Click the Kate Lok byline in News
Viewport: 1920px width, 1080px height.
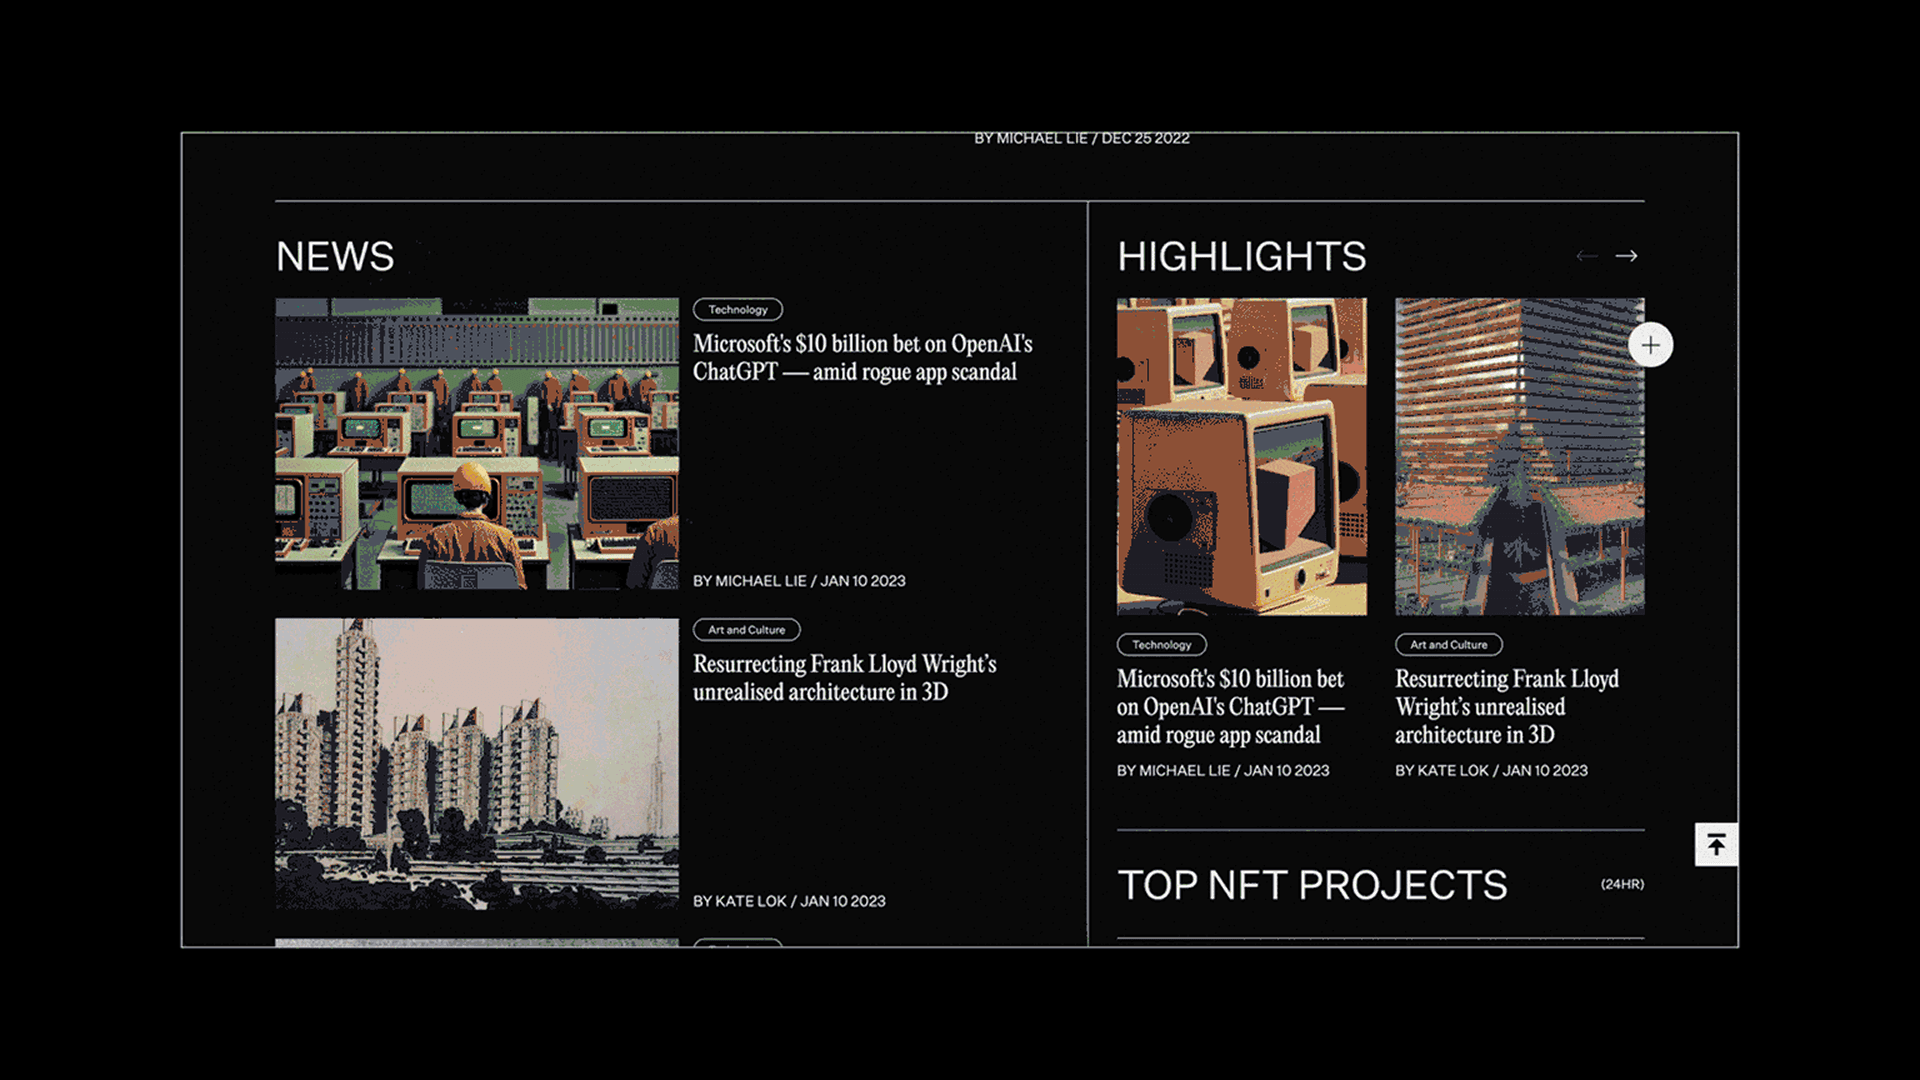[x=789, y=901]
